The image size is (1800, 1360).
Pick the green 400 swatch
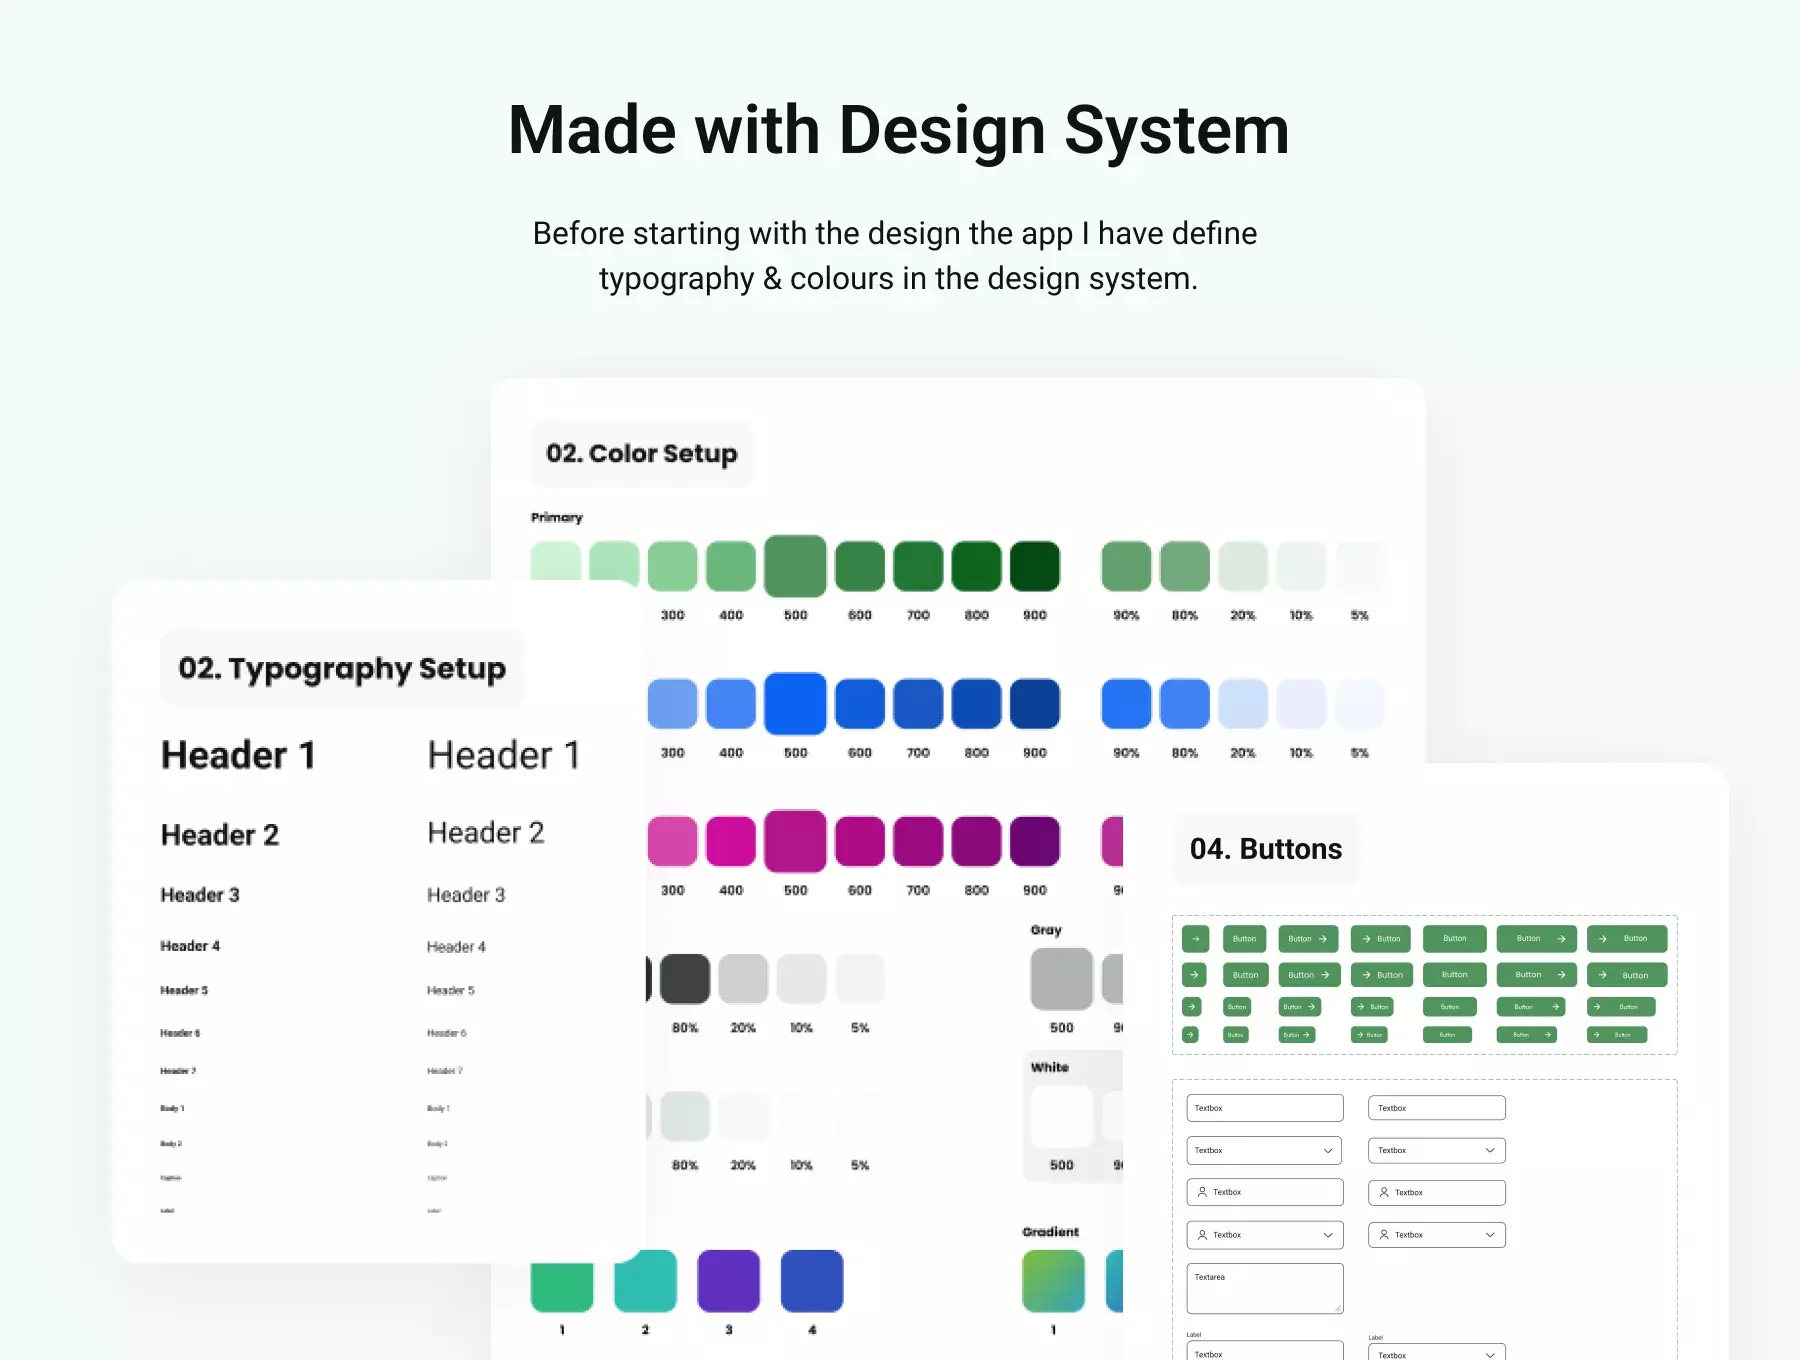[731, 566]
